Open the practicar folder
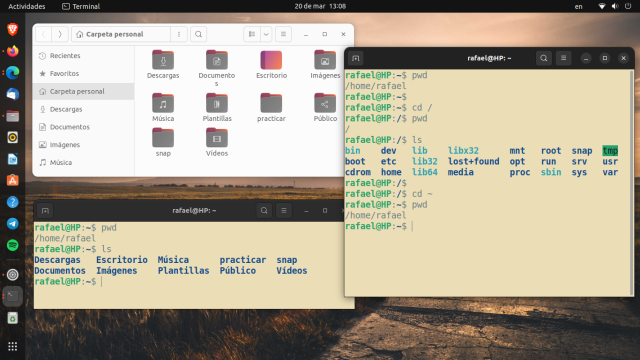 [271, 103]
